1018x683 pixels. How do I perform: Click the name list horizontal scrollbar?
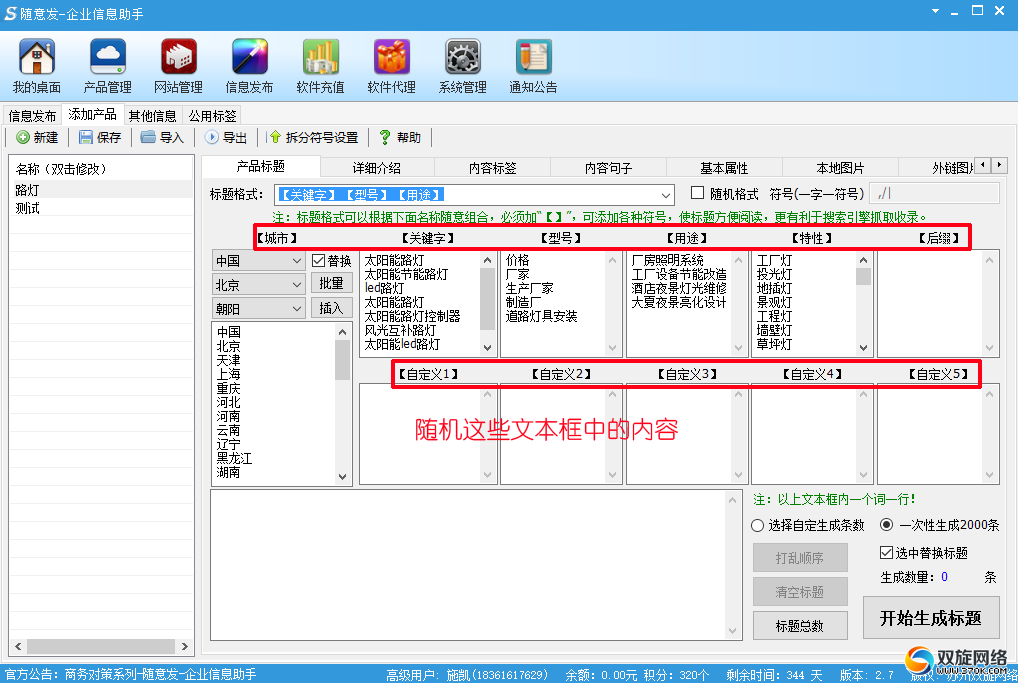(x=101, y=646)
